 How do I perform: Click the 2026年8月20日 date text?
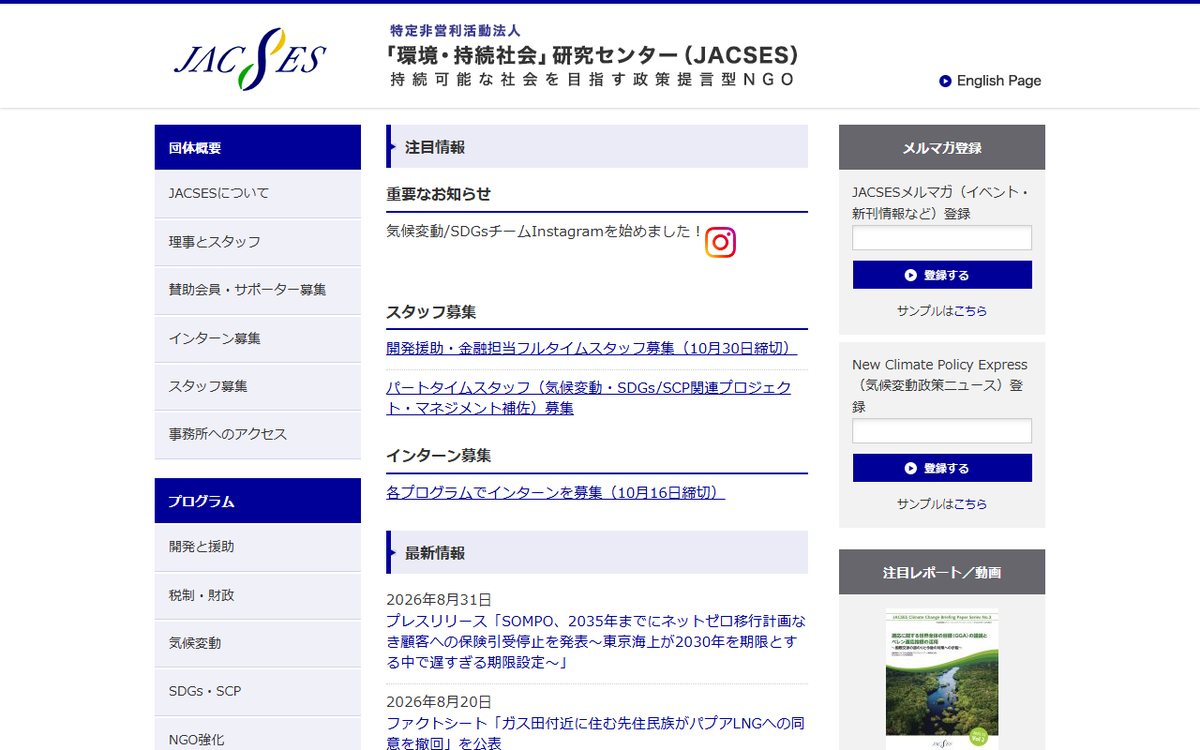(x=439, y=702)
